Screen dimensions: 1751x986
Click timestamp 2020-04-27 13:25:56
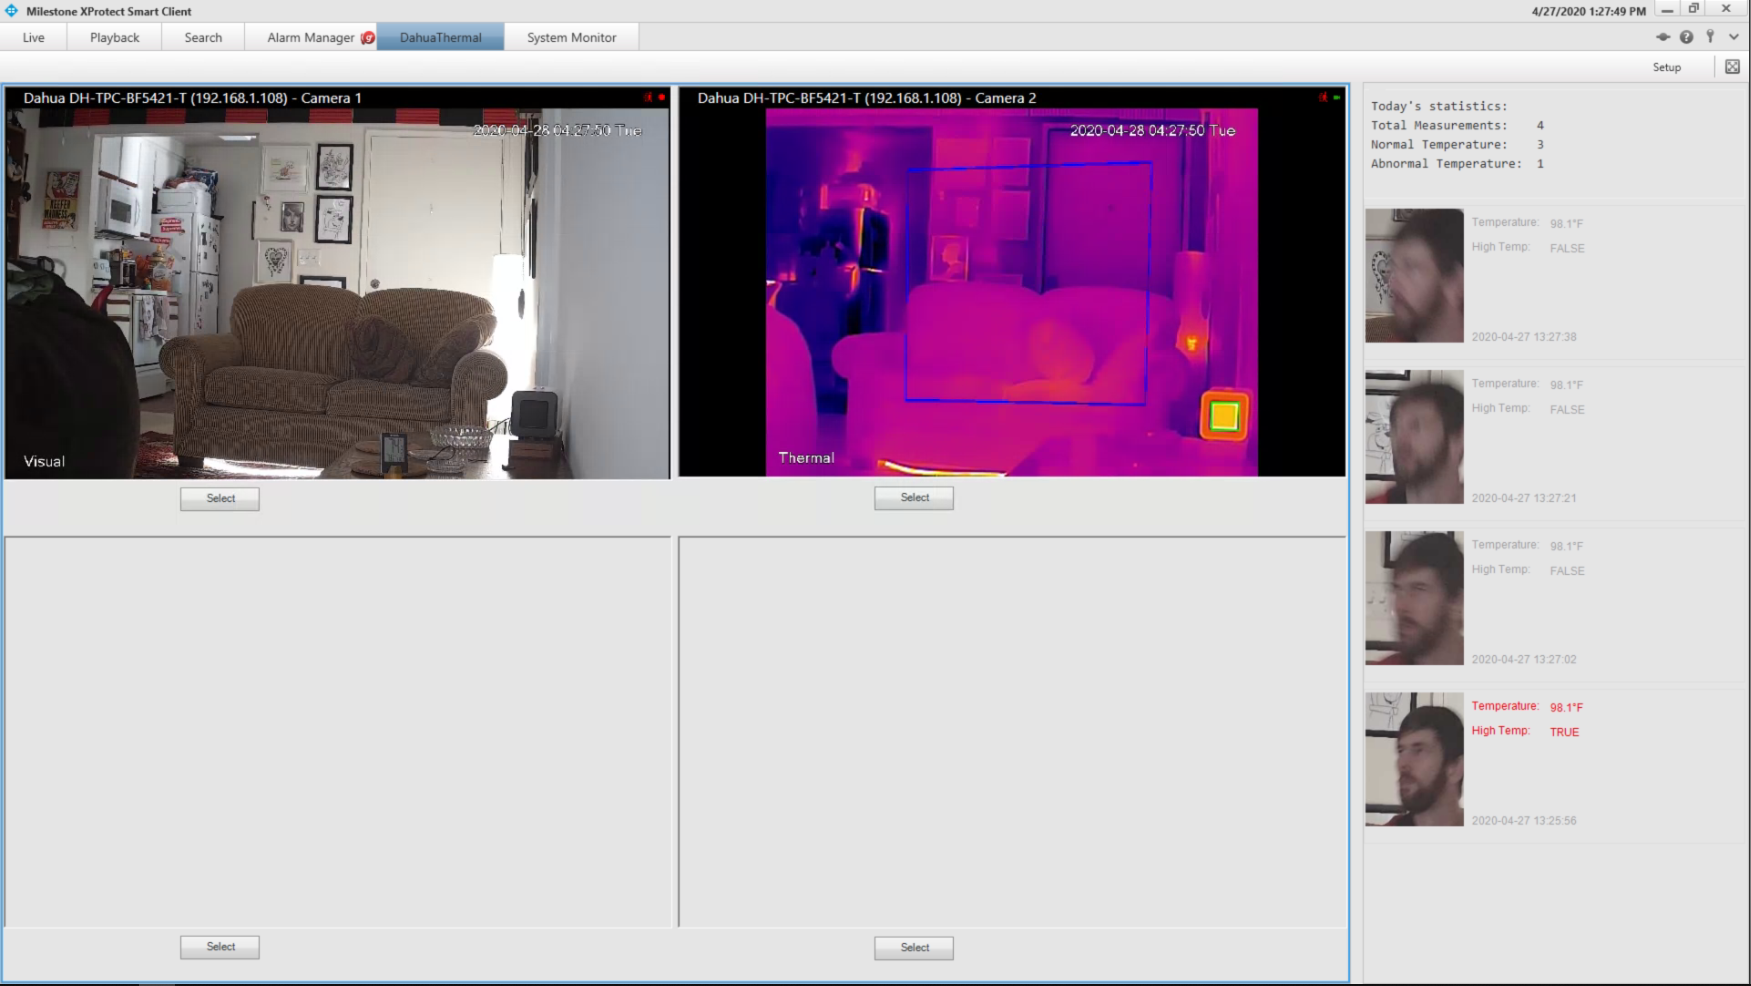(x=1524, y=820)
